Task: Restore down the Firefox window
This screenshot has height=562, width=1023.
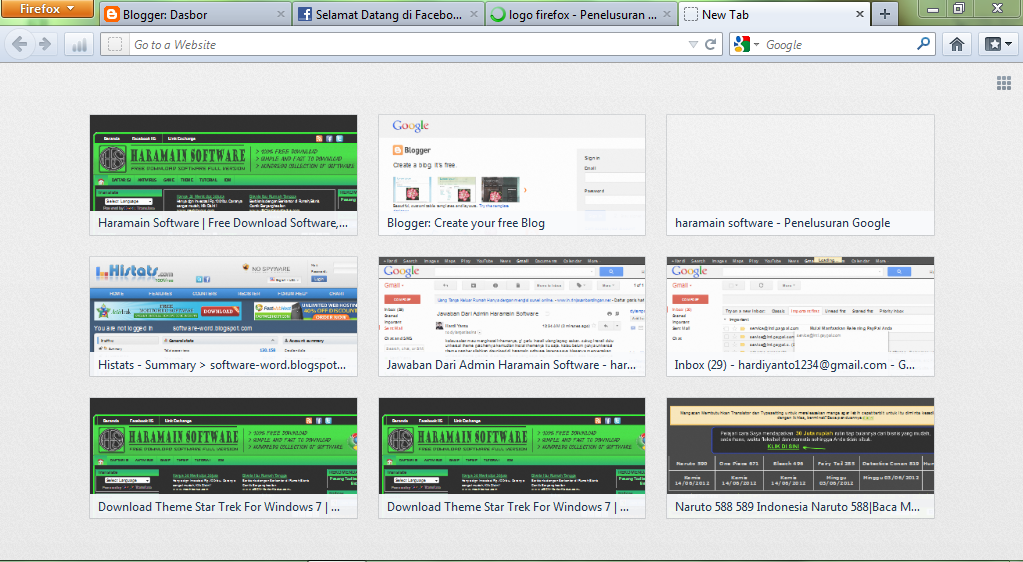Action: pos(958,8)
